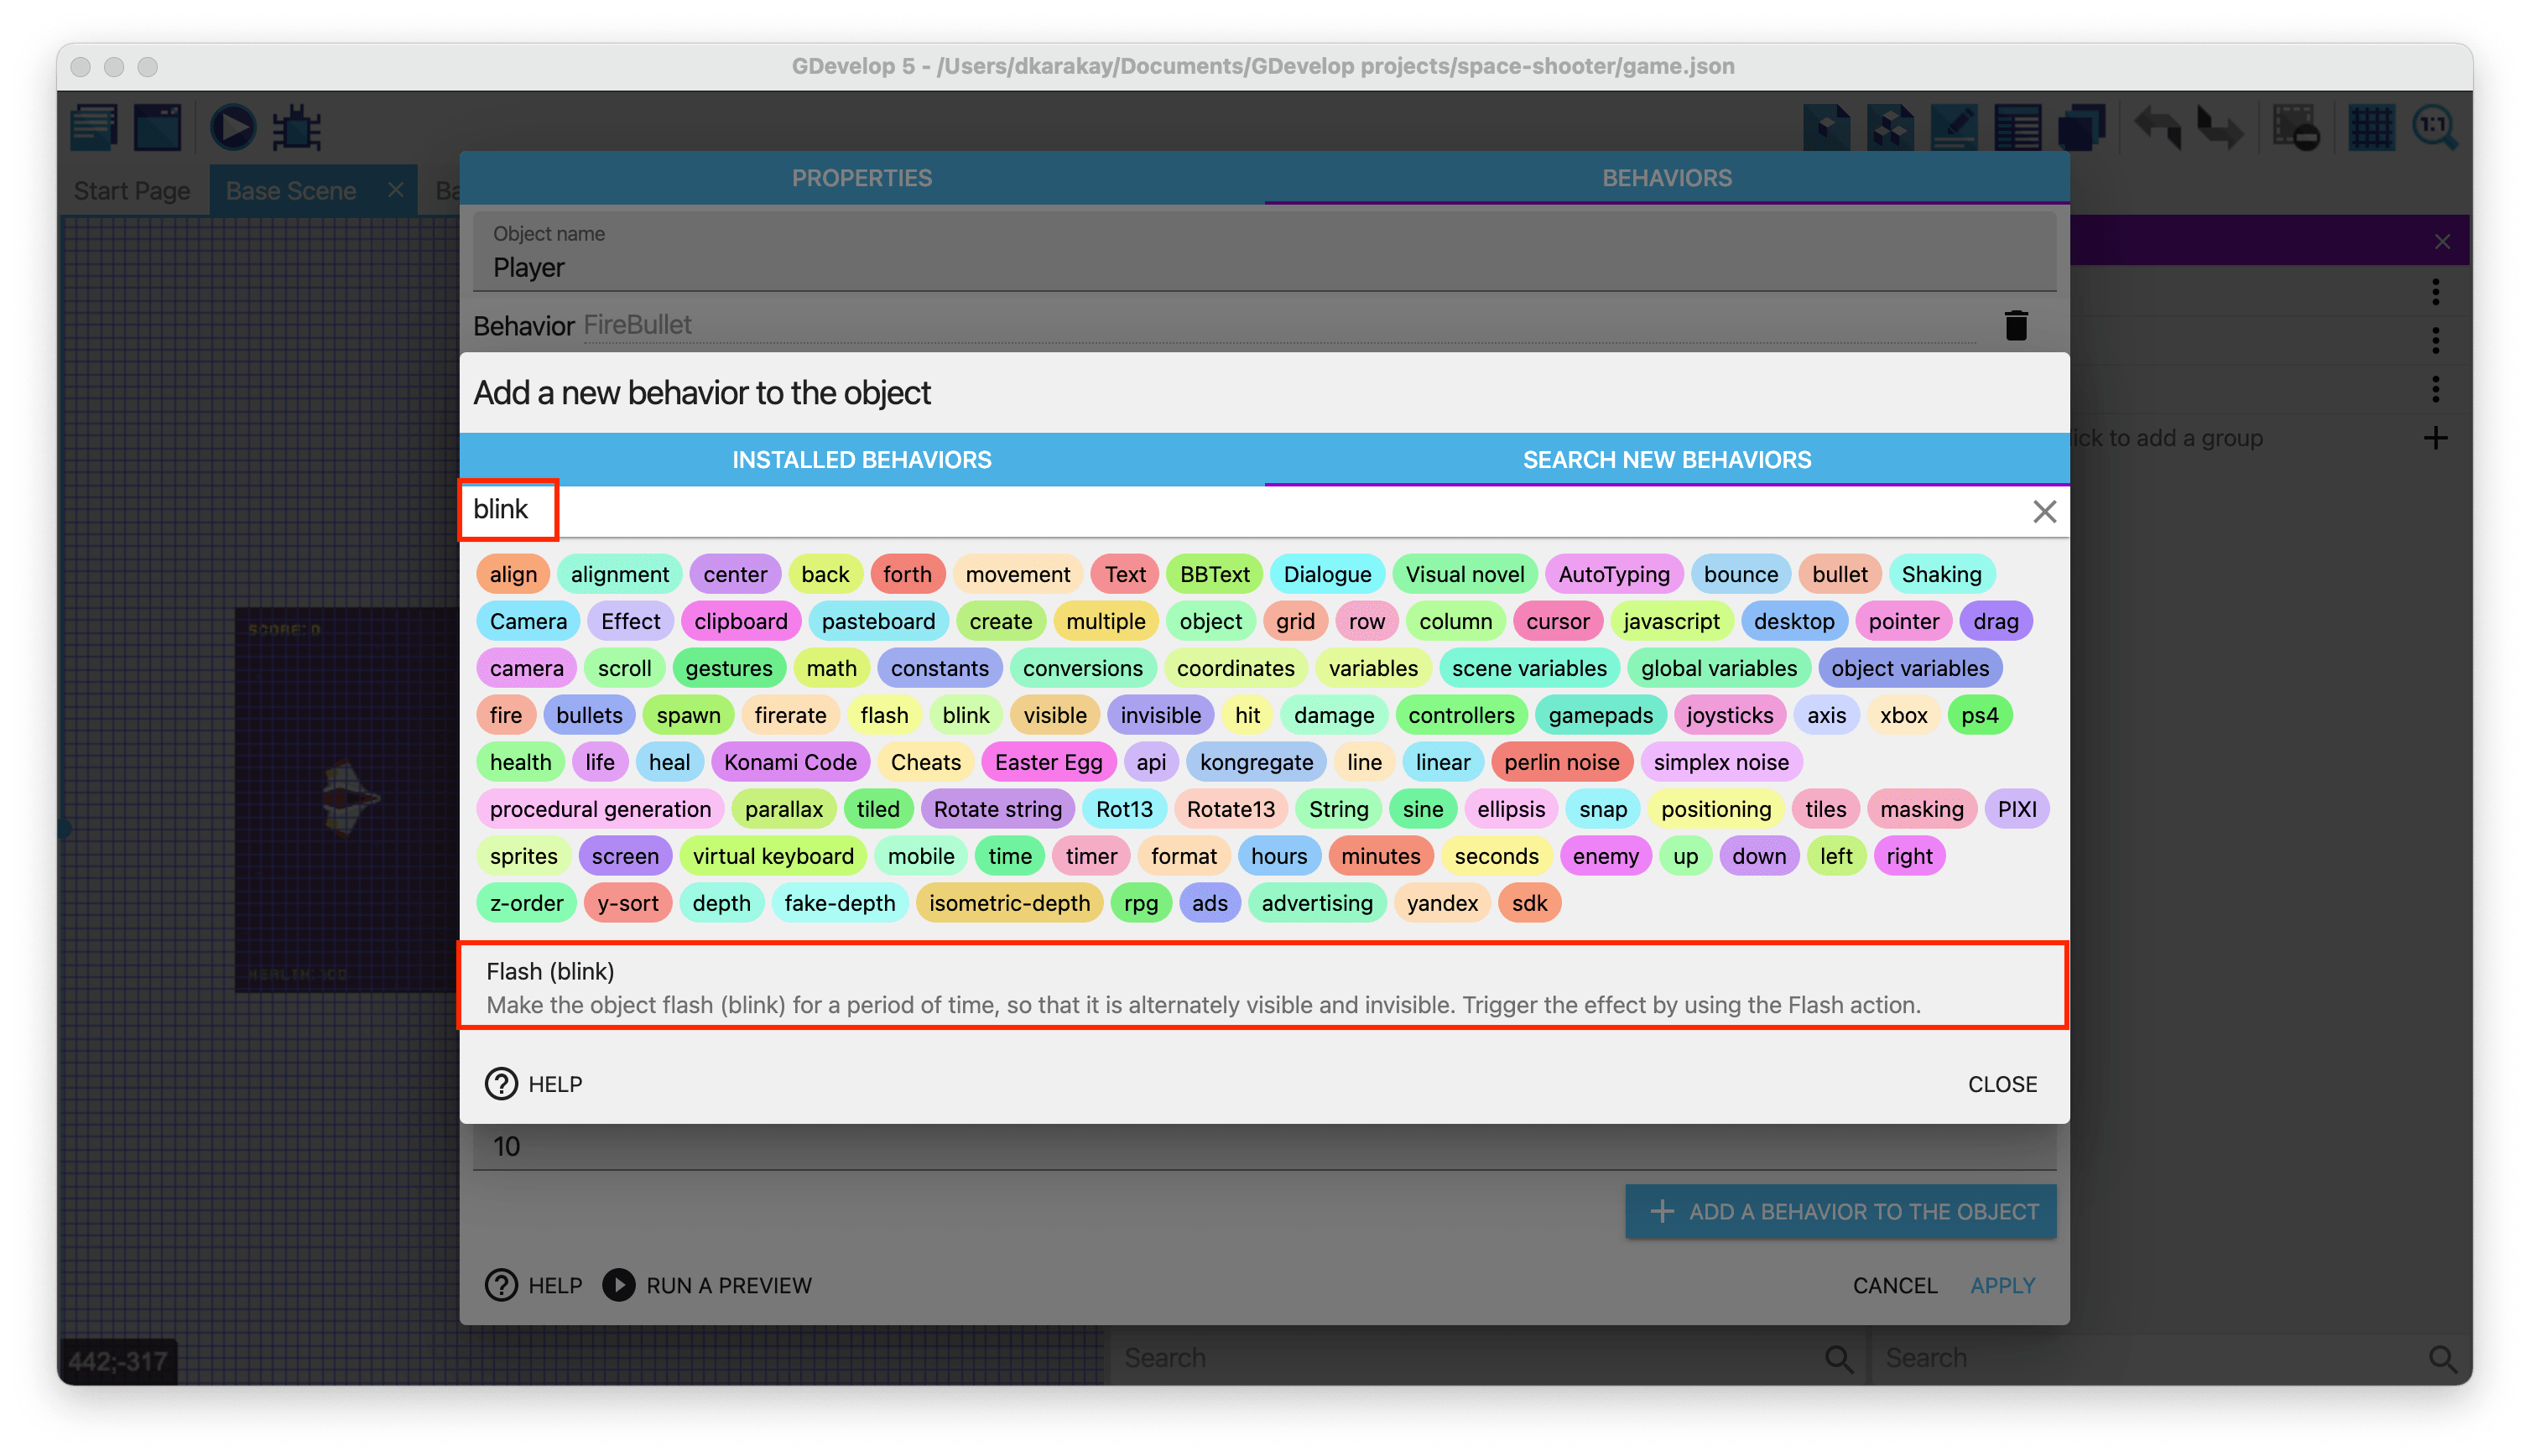The image size is (2530, 1456).
Task: Click the preview play button in toolbar
Action: tap(232, 128)
